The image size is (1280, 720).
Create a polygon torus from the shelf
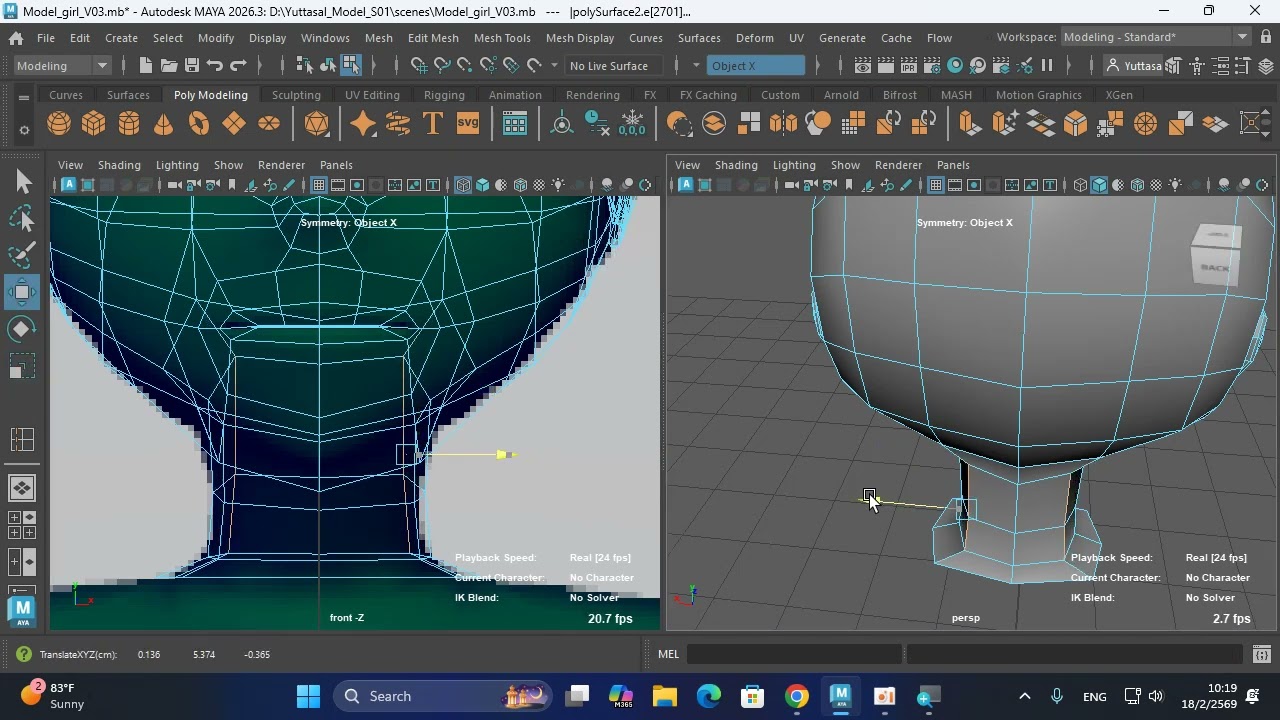click(x=199, y=124)
